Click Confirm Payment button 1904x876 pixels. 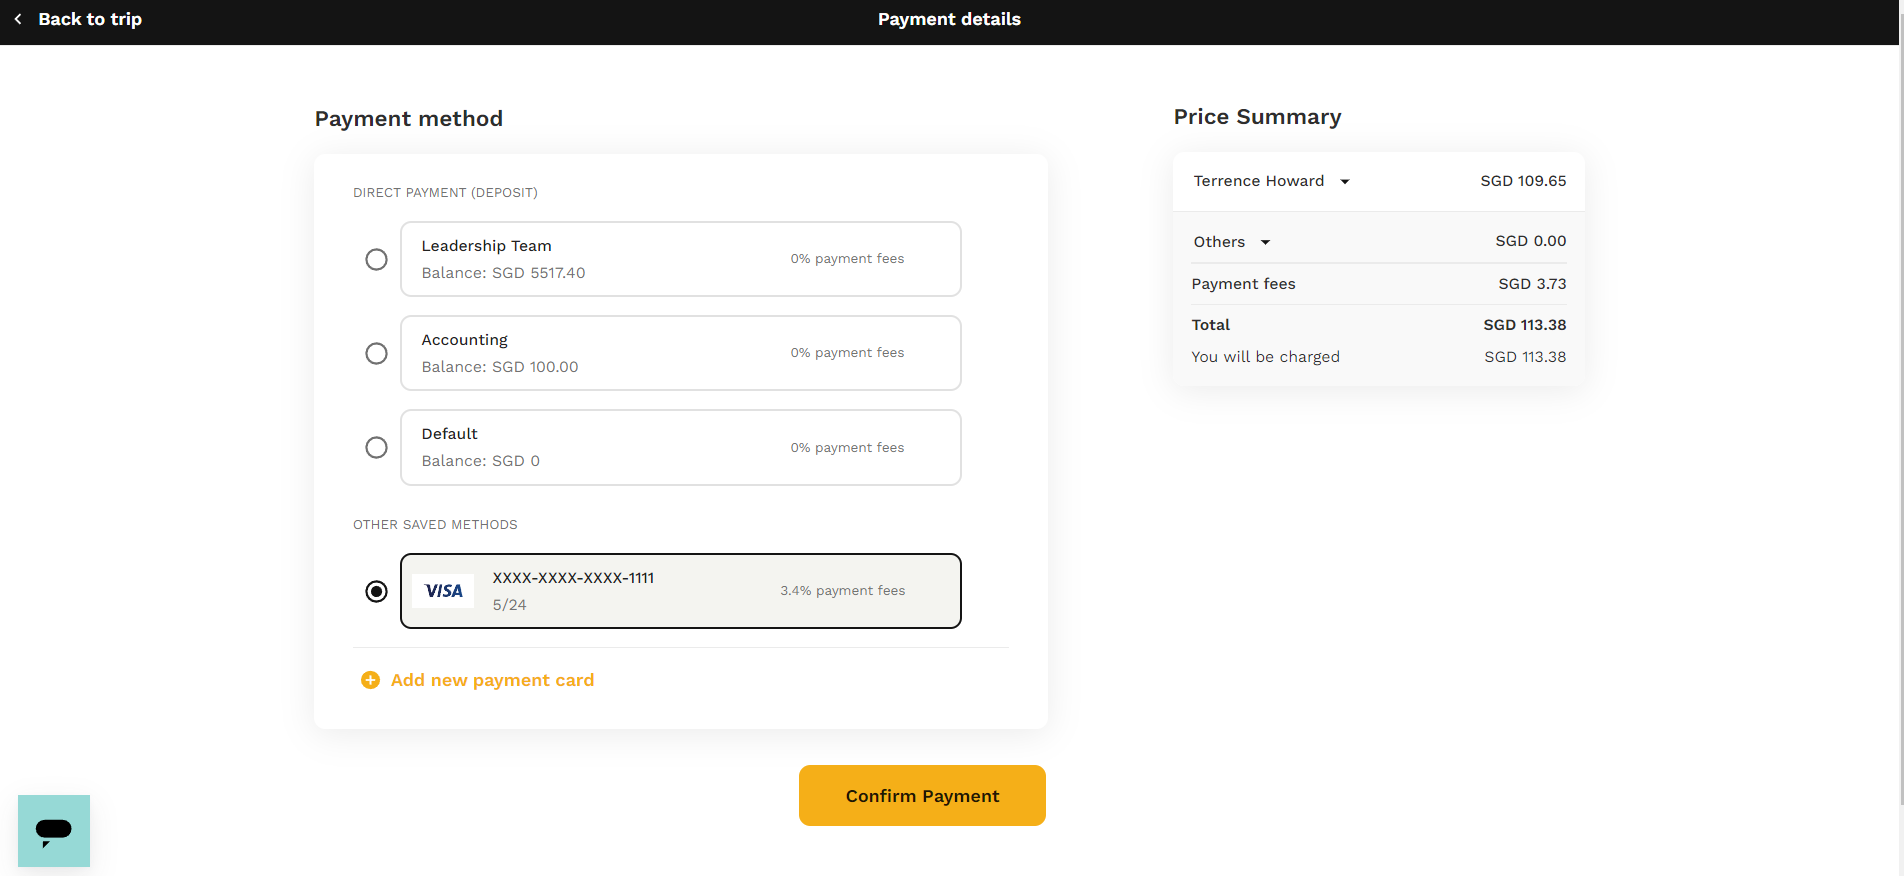[x=922, y=796]
